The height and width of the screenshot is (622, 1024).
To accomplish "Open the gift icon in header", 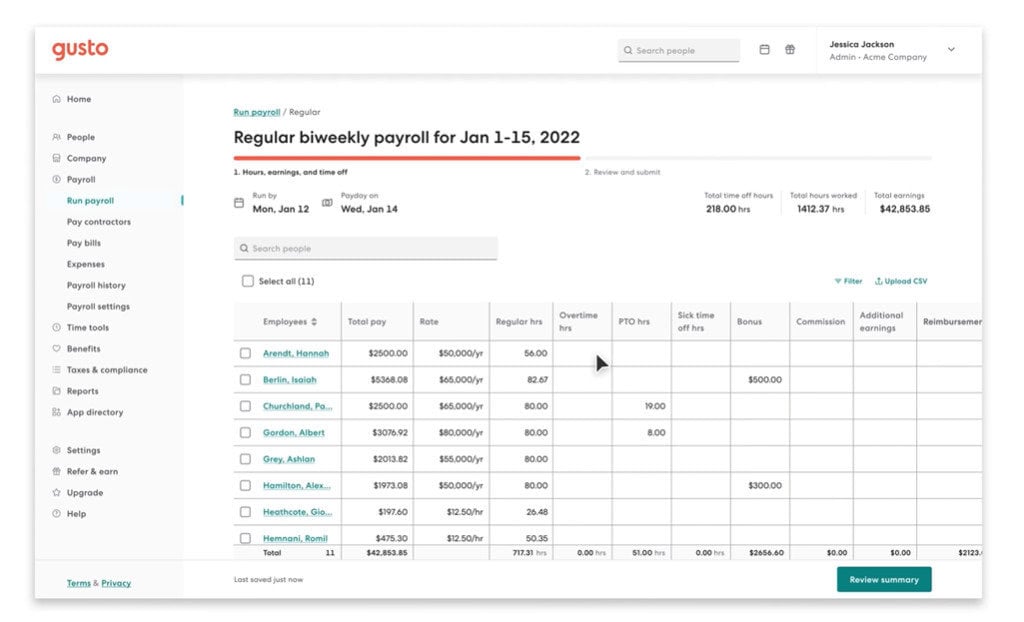I will 790,50.
